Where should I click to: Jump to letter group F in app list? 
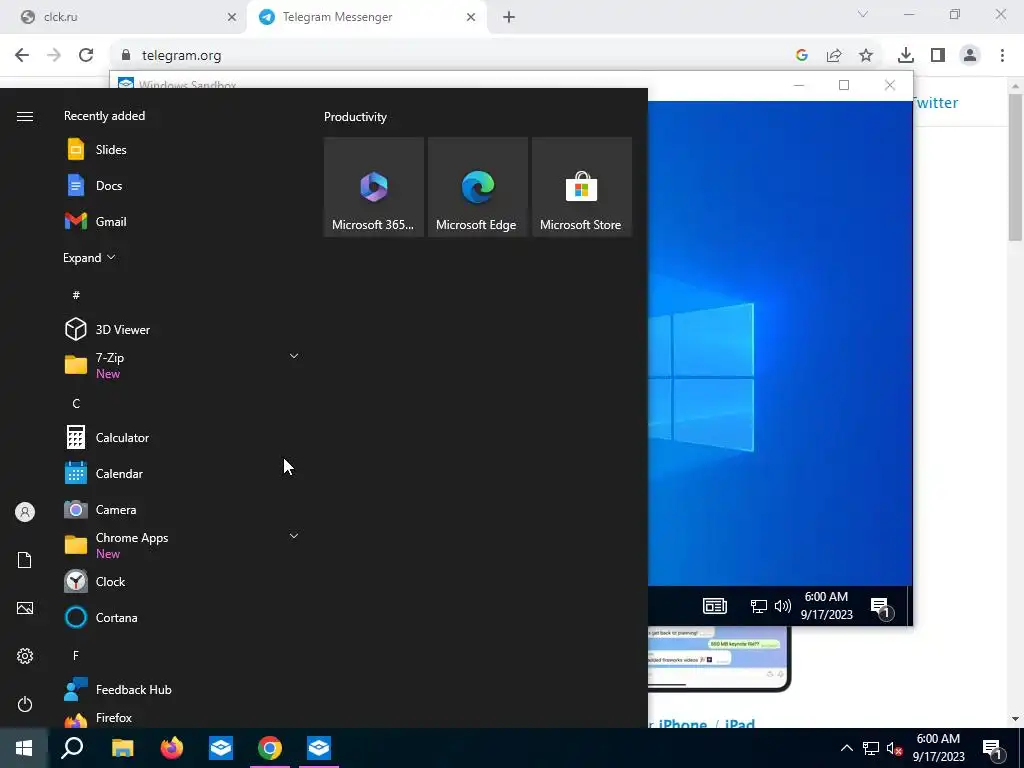[x=76, y=655]
